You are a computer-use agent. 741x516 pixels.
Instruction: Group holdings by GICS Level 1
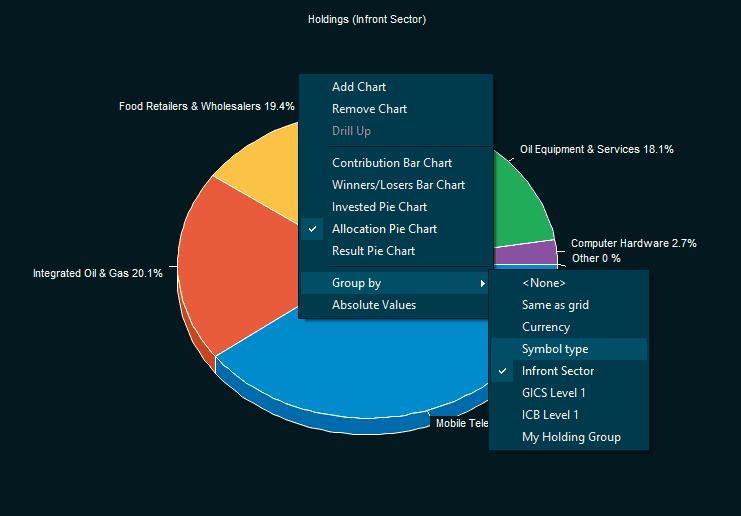click(x=569, y=393)
